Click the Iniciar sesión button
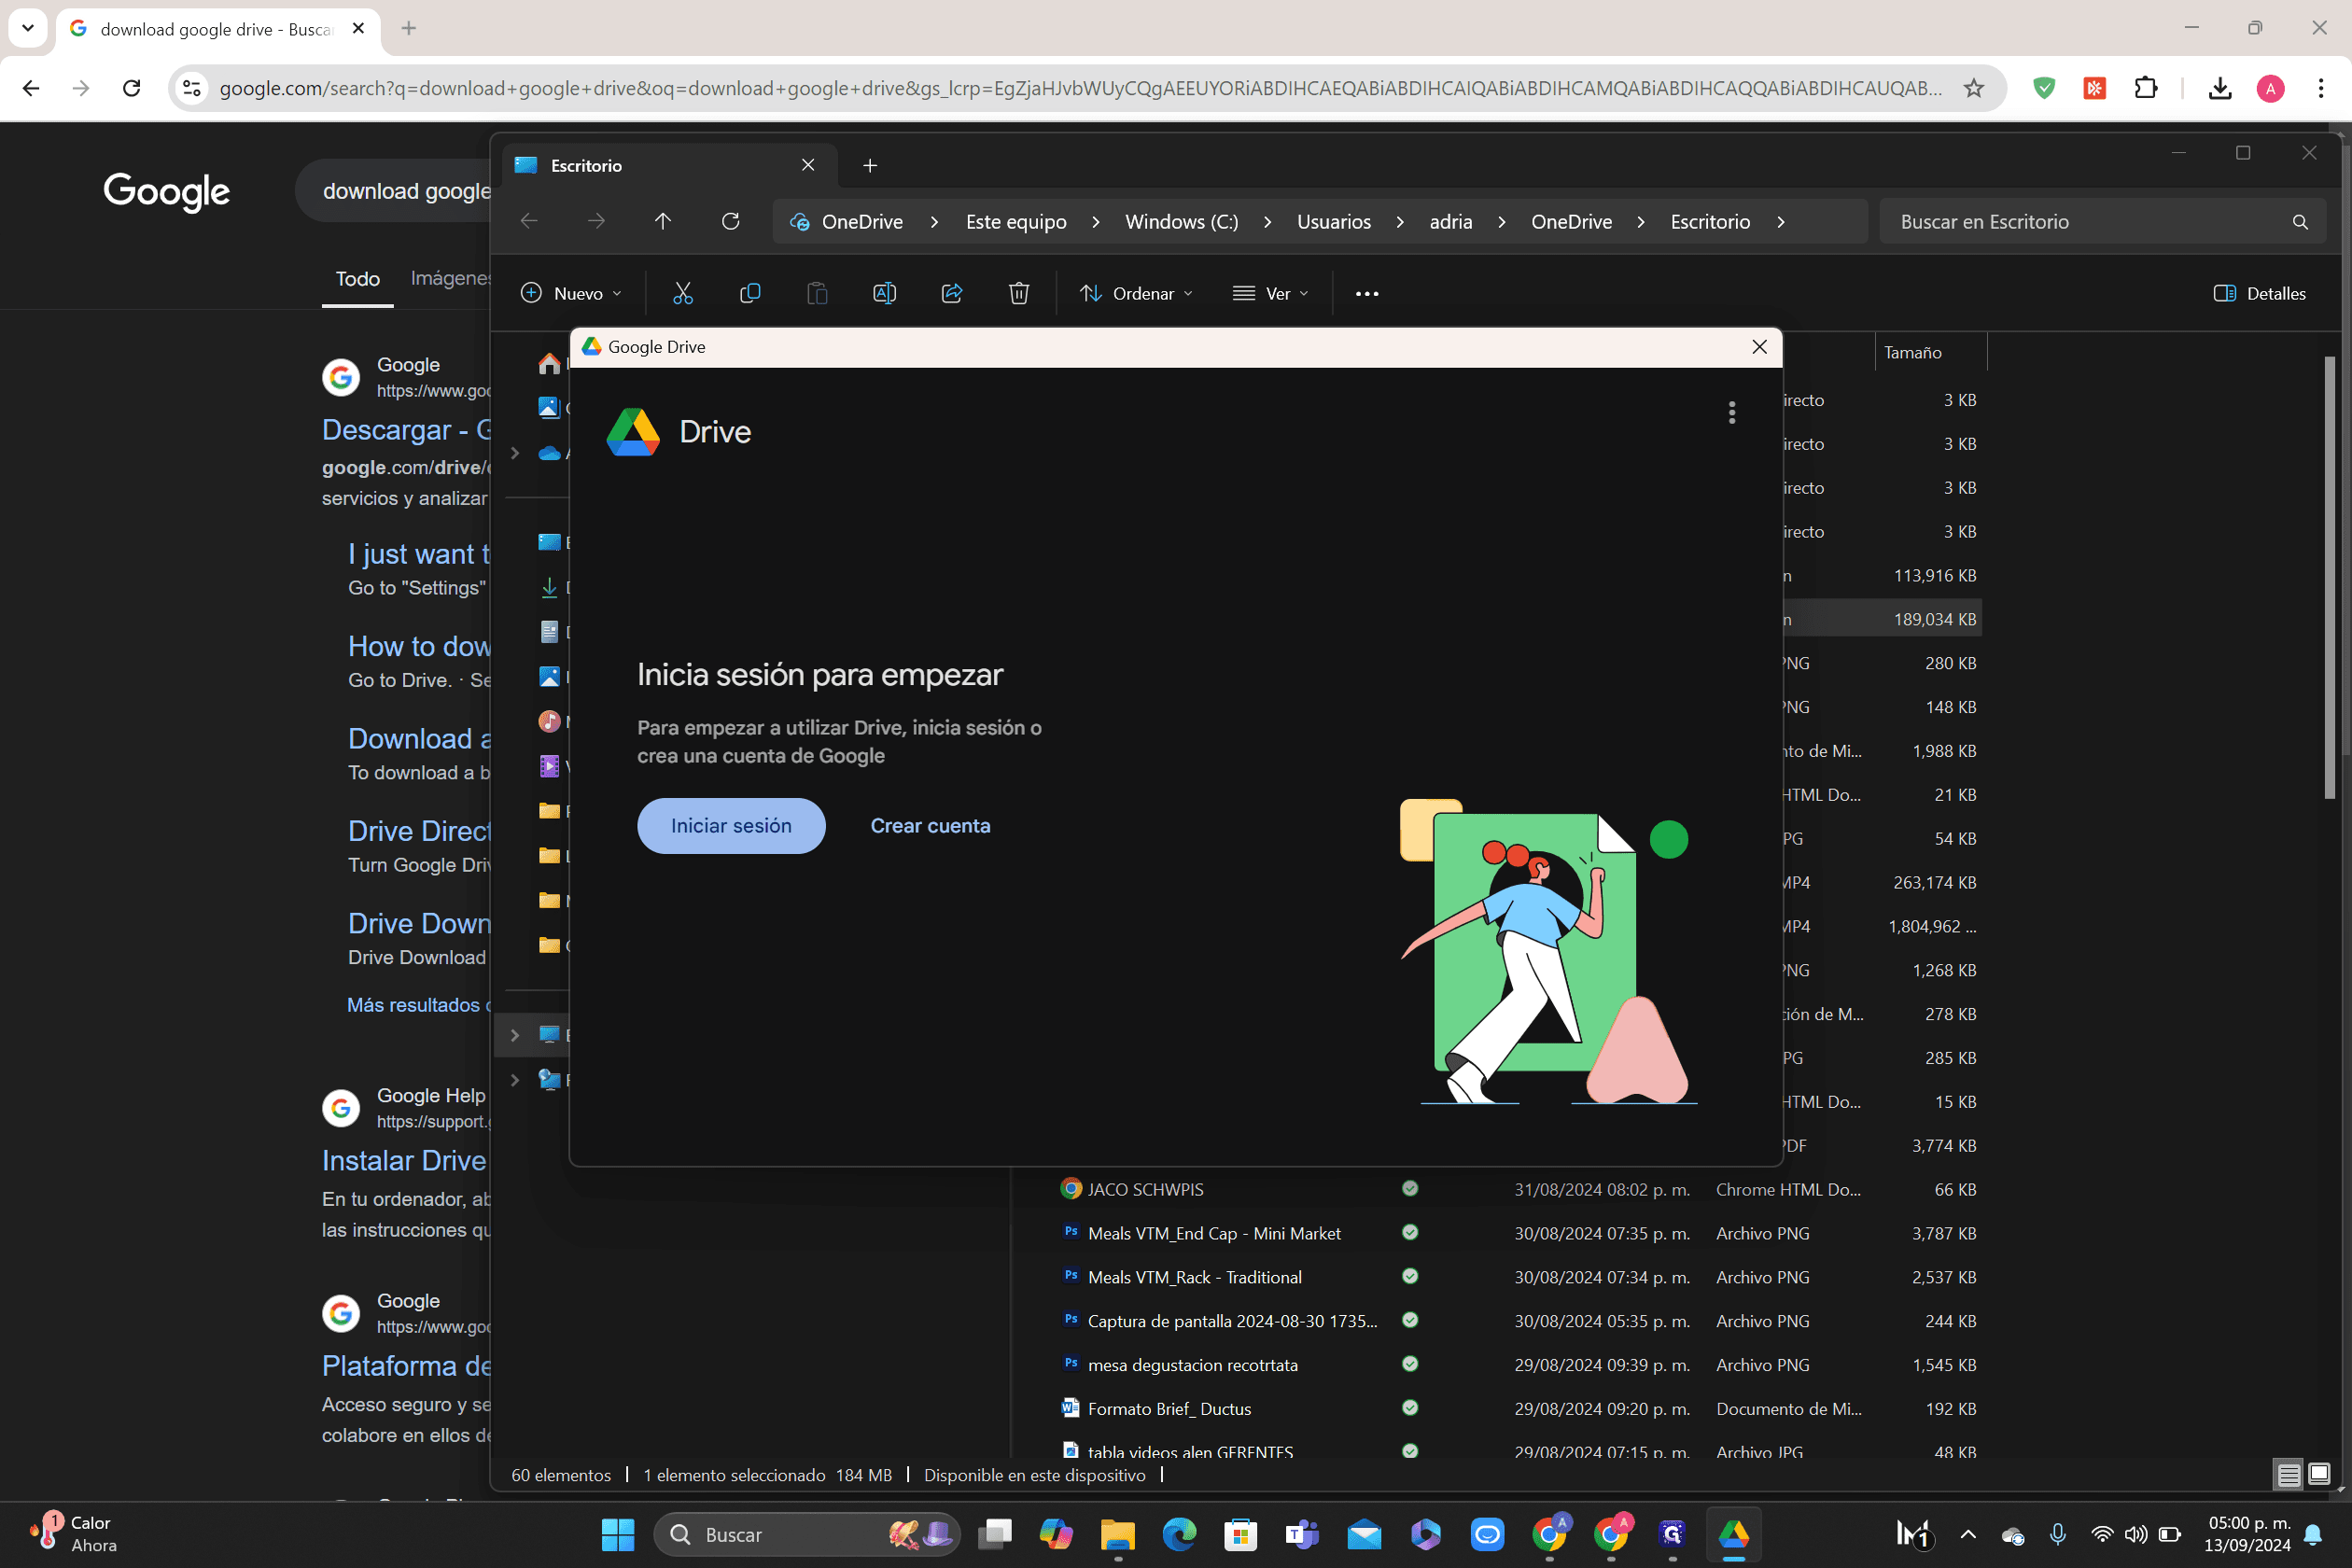The height and width of the screenshot is (1568, 2352). (731, 826)
